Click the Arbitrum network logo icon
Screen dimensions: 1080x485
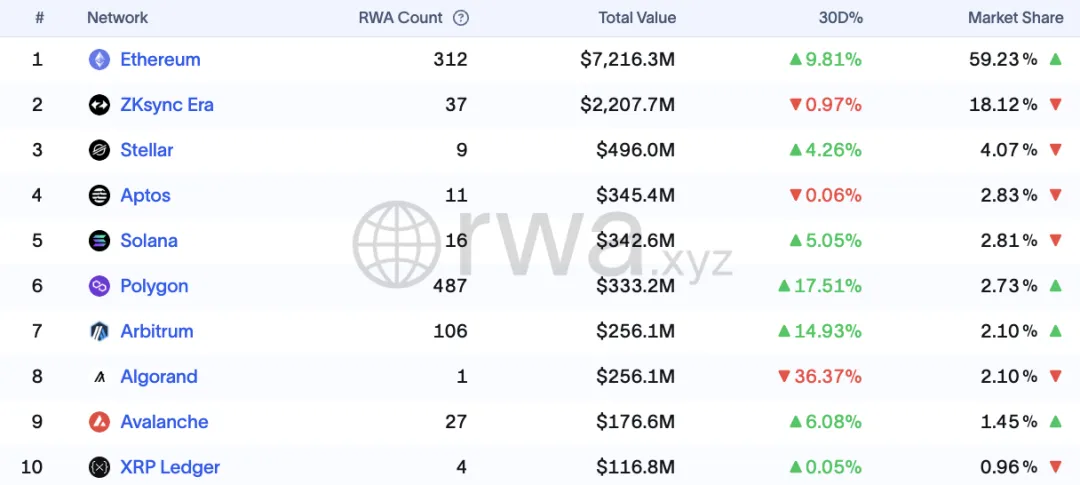99,331
